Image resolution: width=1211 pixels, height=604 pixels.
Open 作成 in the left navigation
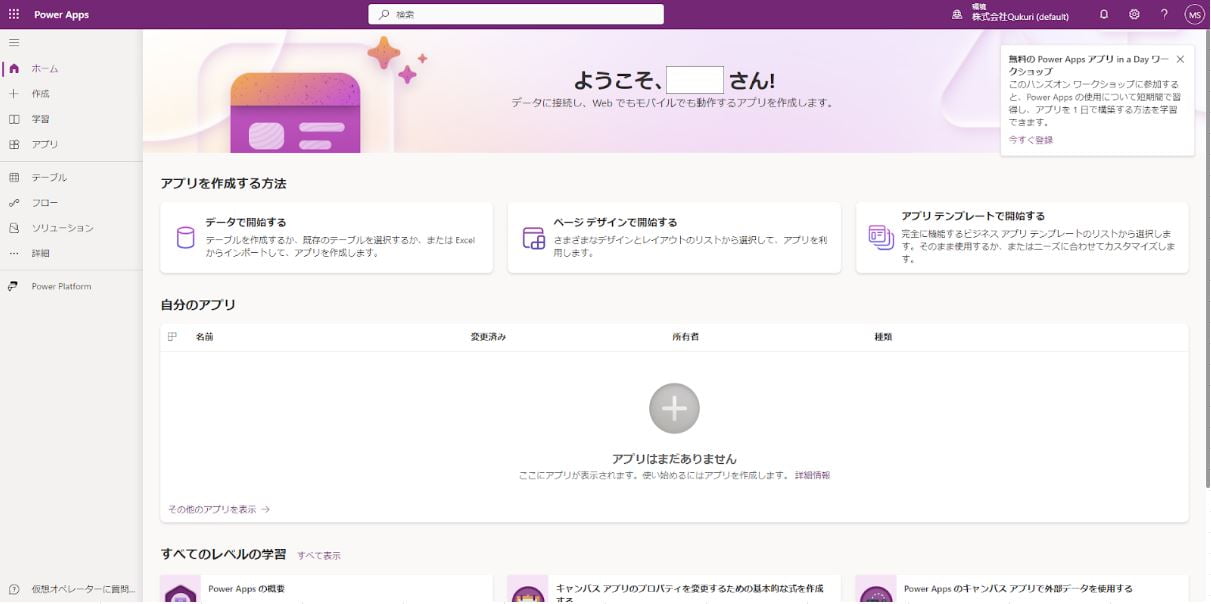pyautogui.click(x=40, y=94)
